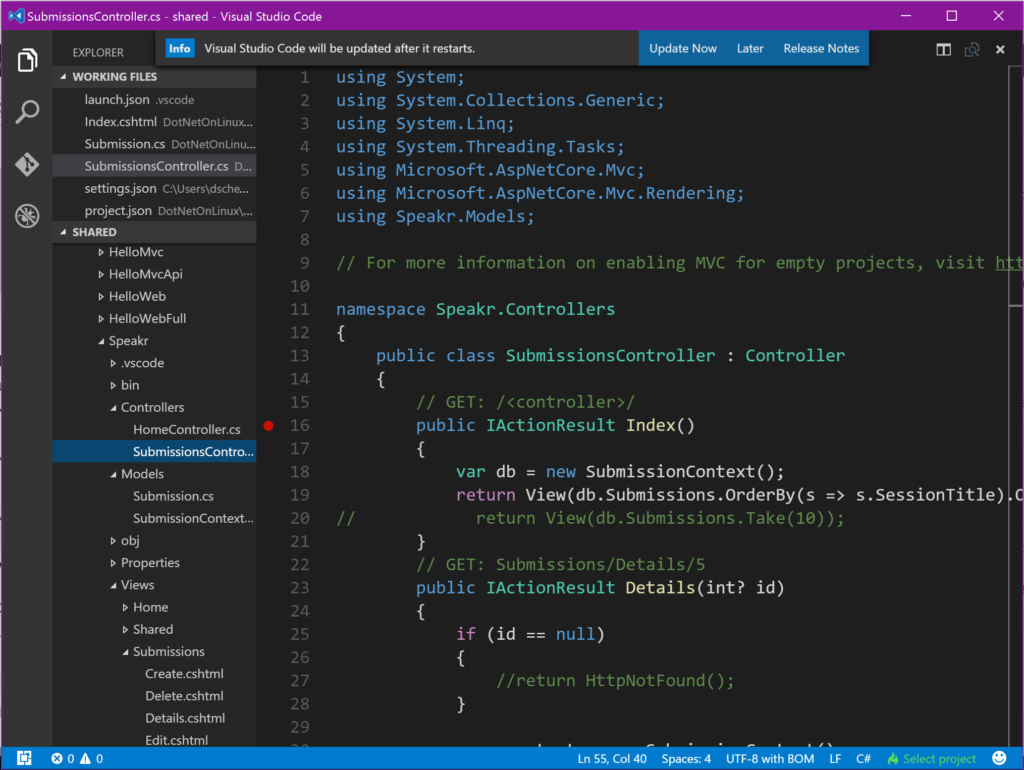This screenshot has width=1024, height=770.
Task: Click the feedback smiley in the status bar
Action: 999,759
